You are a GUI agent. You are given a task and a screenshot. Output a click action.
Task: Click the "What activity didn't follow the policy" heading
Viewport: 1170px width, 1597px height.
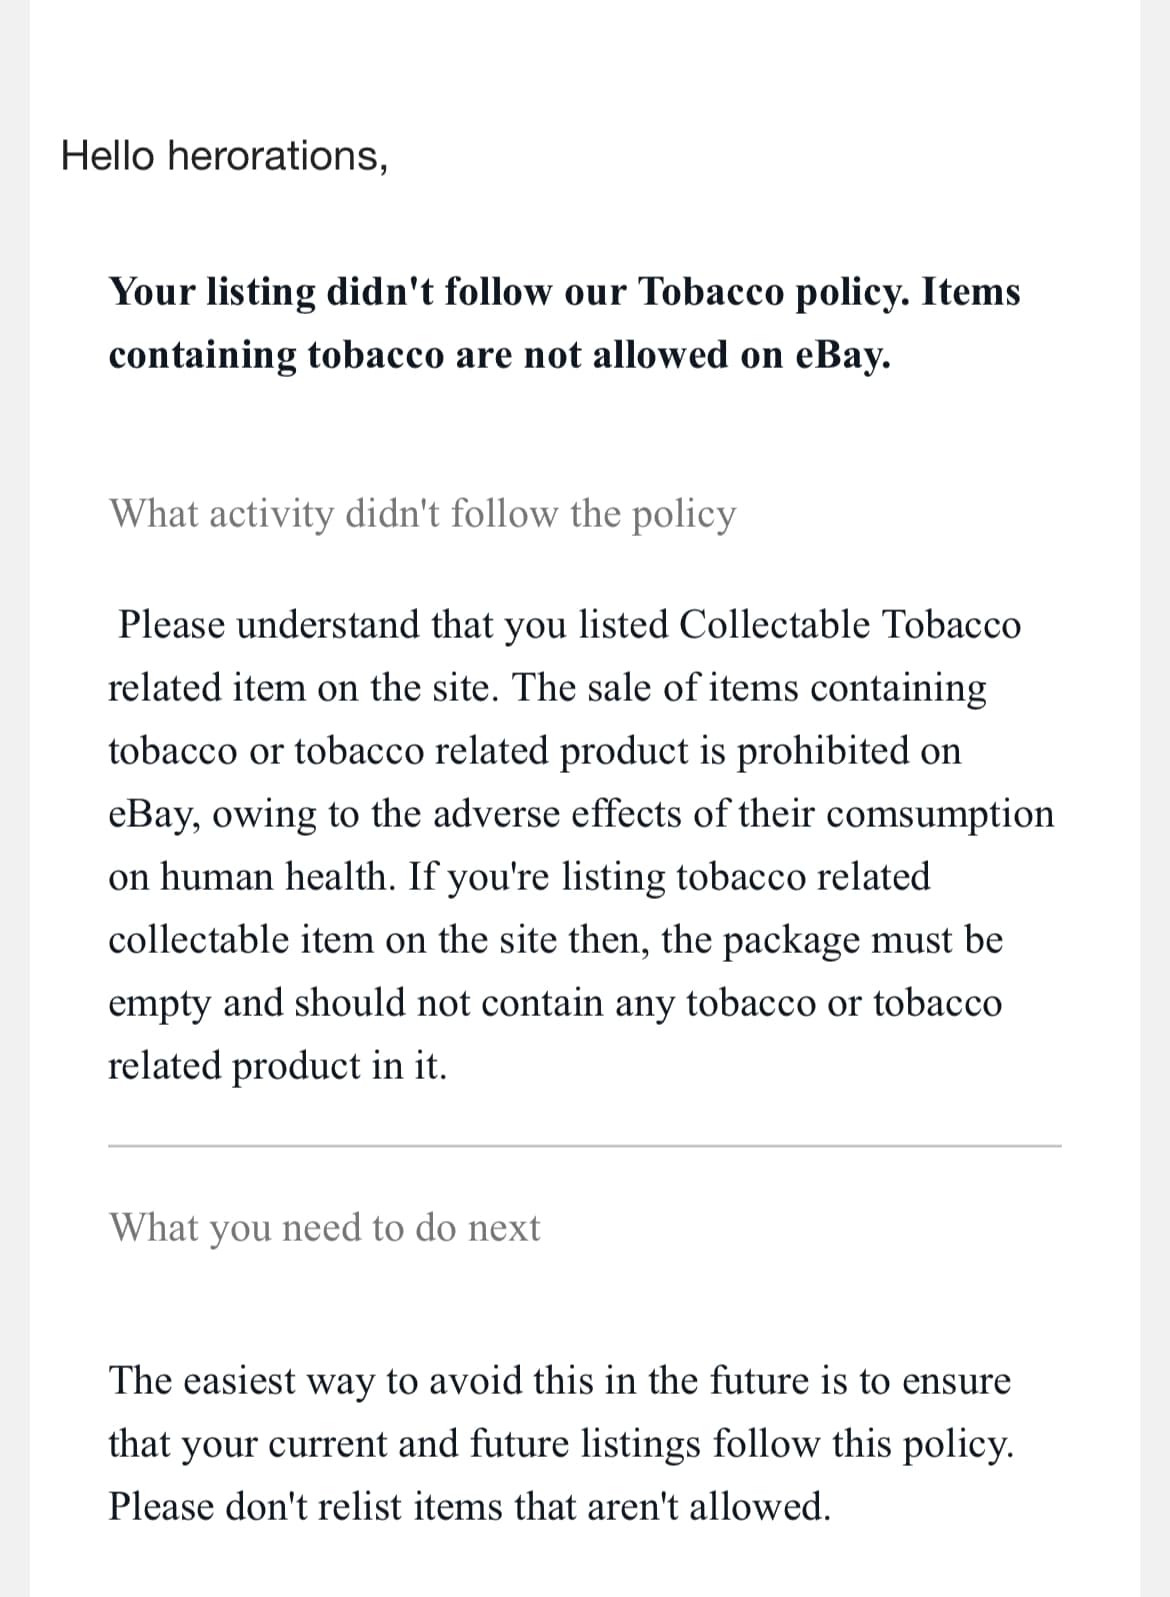tap(423, 514)
